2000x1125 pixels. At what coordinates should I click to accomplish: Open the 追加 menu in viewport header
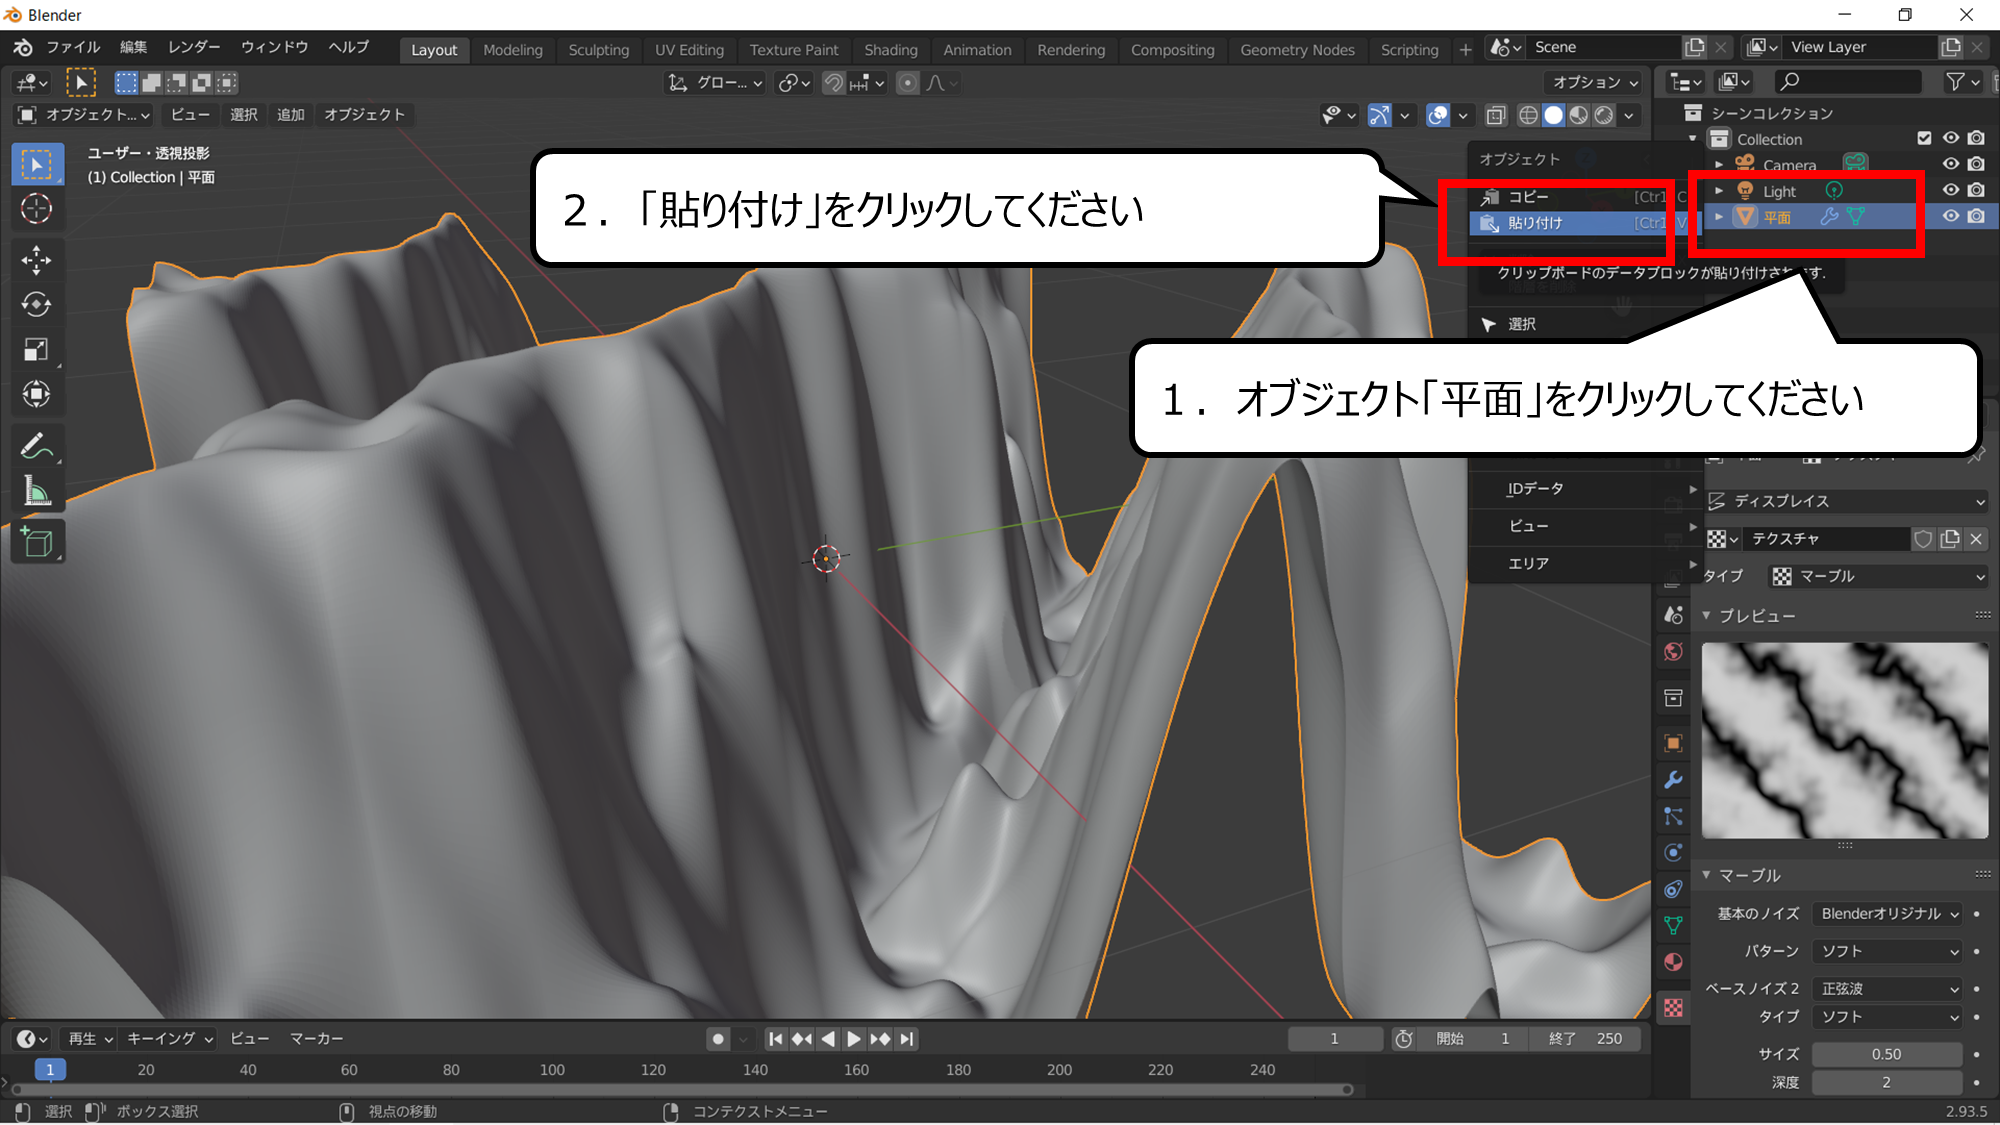(x=290, y=115)
